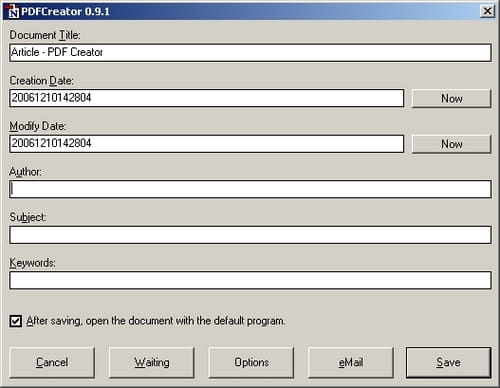Click the 'Modify Date:' label
This screenshot has height=388, width=500.
(38, 126)
